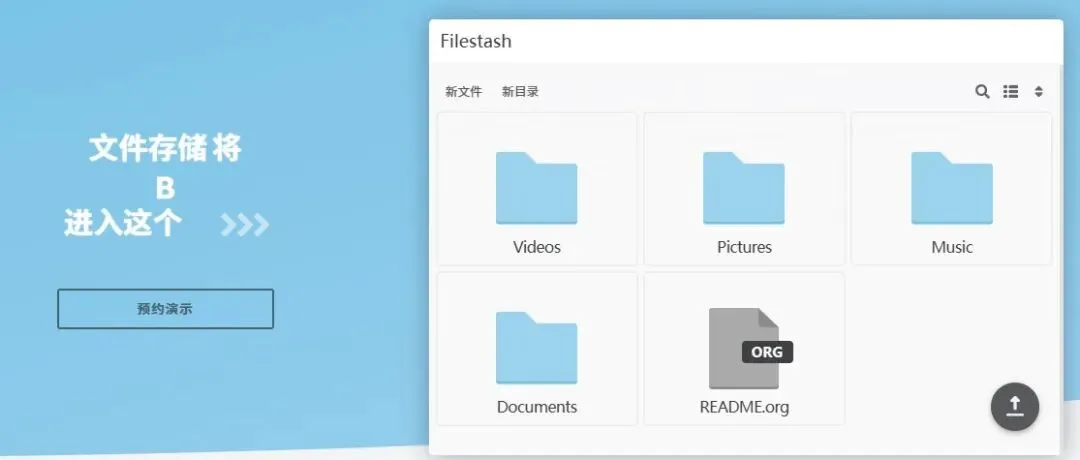Image resolution: width=1080 pixels, height=460 pixels.
Task: Select the Pictures label text
Action: coord(745,247)
